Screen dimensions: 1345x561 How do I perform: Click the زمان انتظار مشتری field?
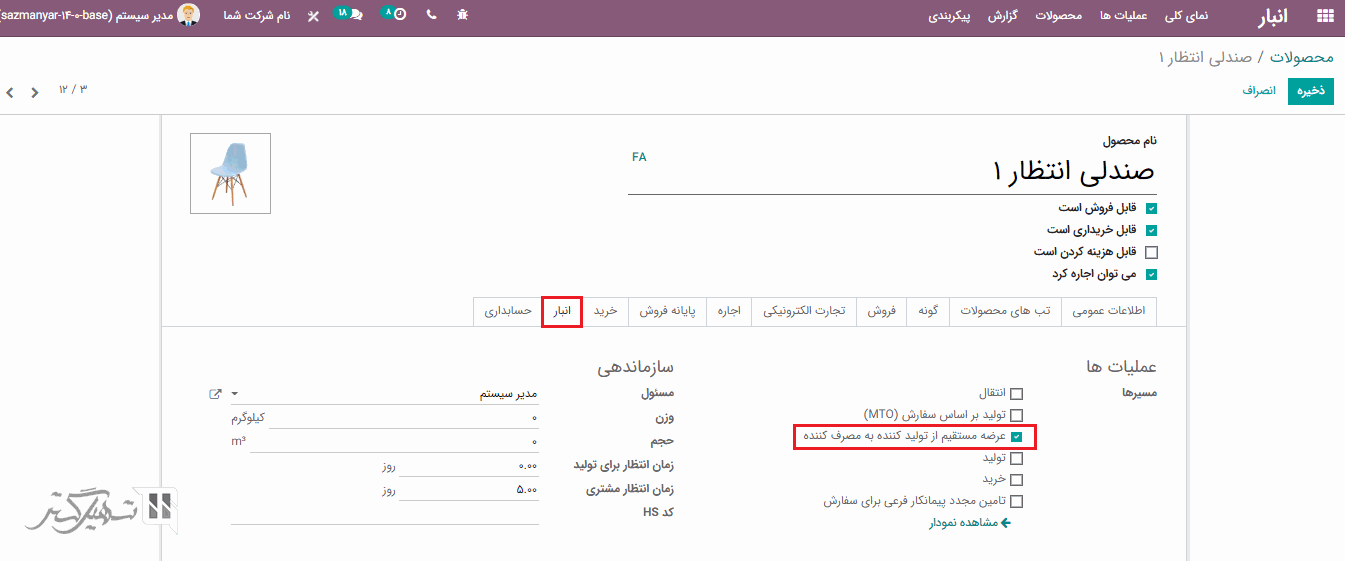tap(469, 489)
